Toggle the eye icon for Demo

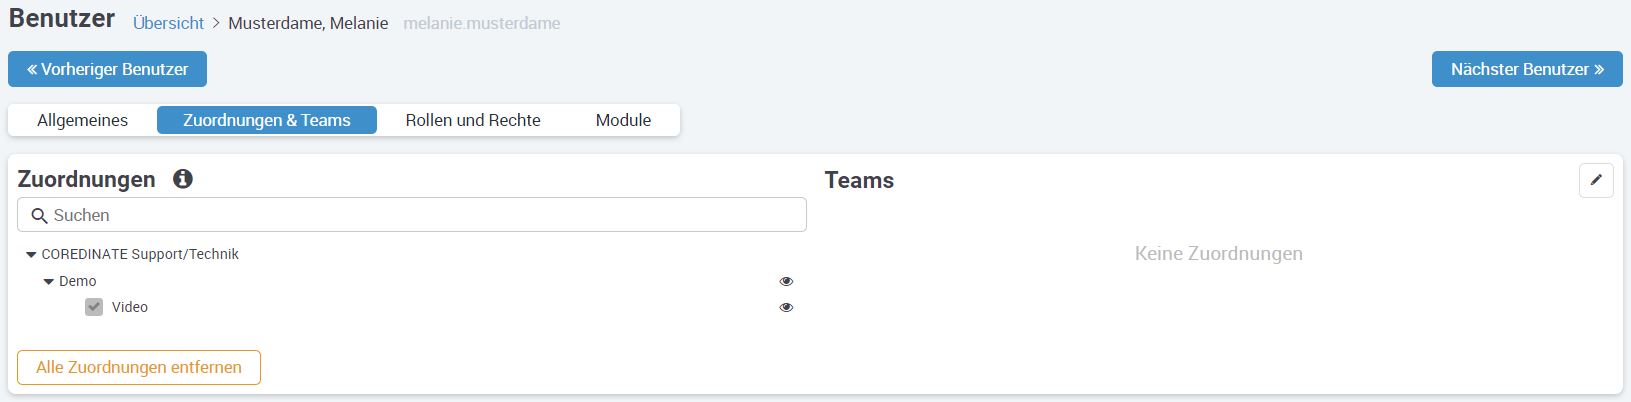tap(786, 282)
